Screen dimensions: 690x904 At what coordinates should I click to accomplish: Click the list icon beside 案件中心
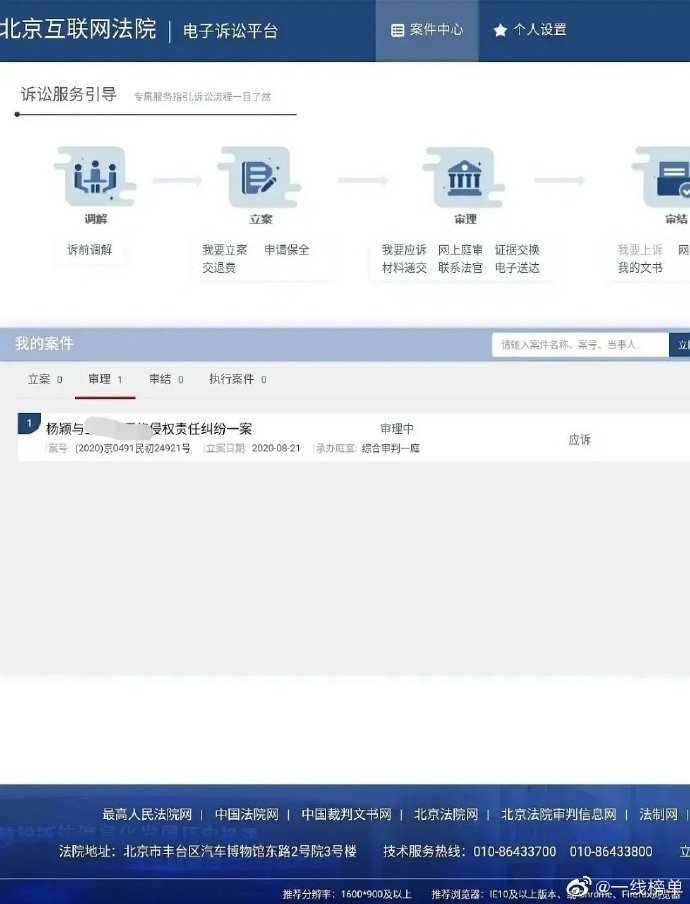(397, 30)
